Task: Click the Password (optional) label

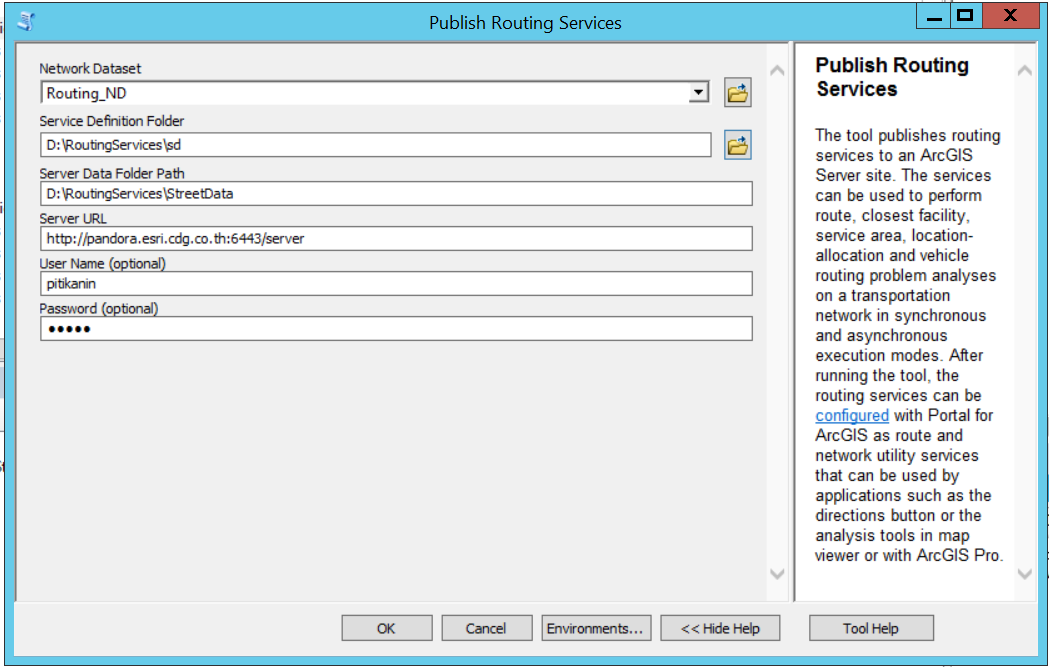Action: [x=99, y=308]
